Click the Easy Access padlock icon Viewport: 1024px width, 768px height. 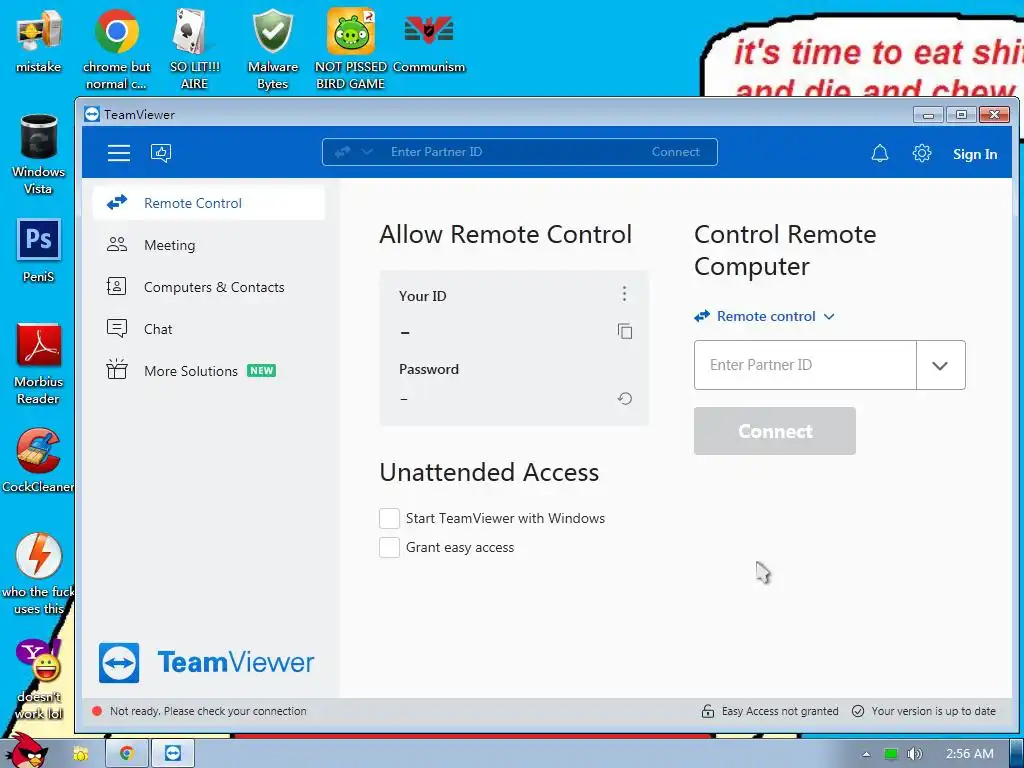[x=707, y=711]
